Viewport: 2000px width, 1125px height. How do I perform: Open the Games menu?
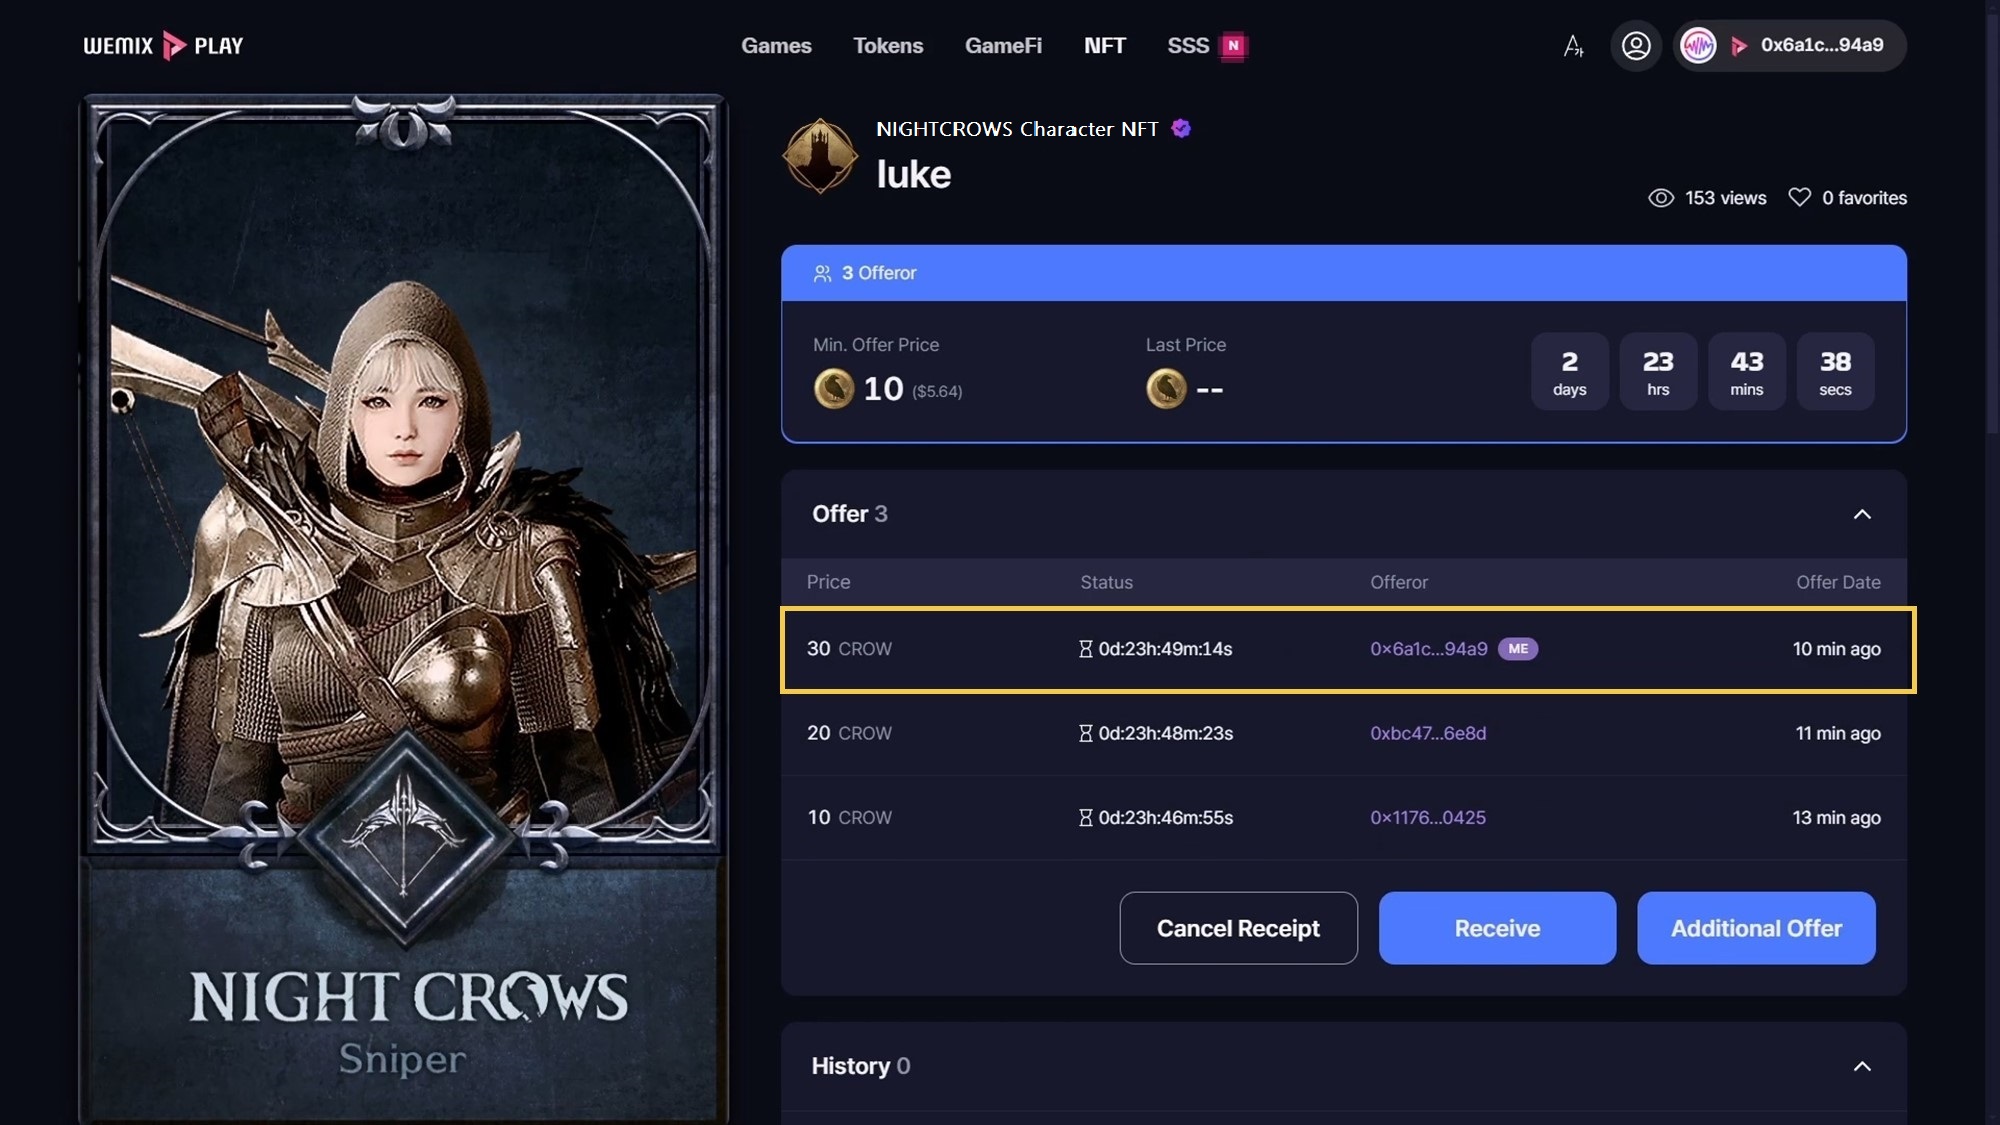click(x=776, y=46)
